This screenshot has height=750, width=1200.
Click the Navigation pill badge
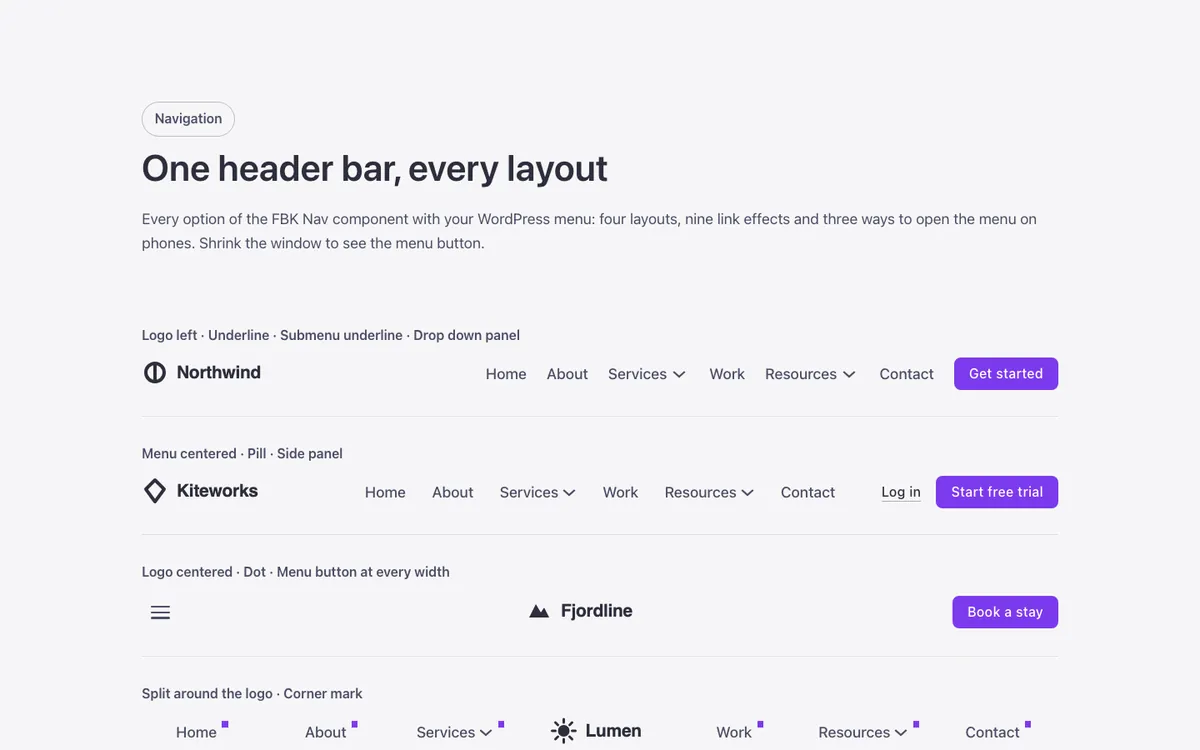pyautogui.click(x=188, y=119)
